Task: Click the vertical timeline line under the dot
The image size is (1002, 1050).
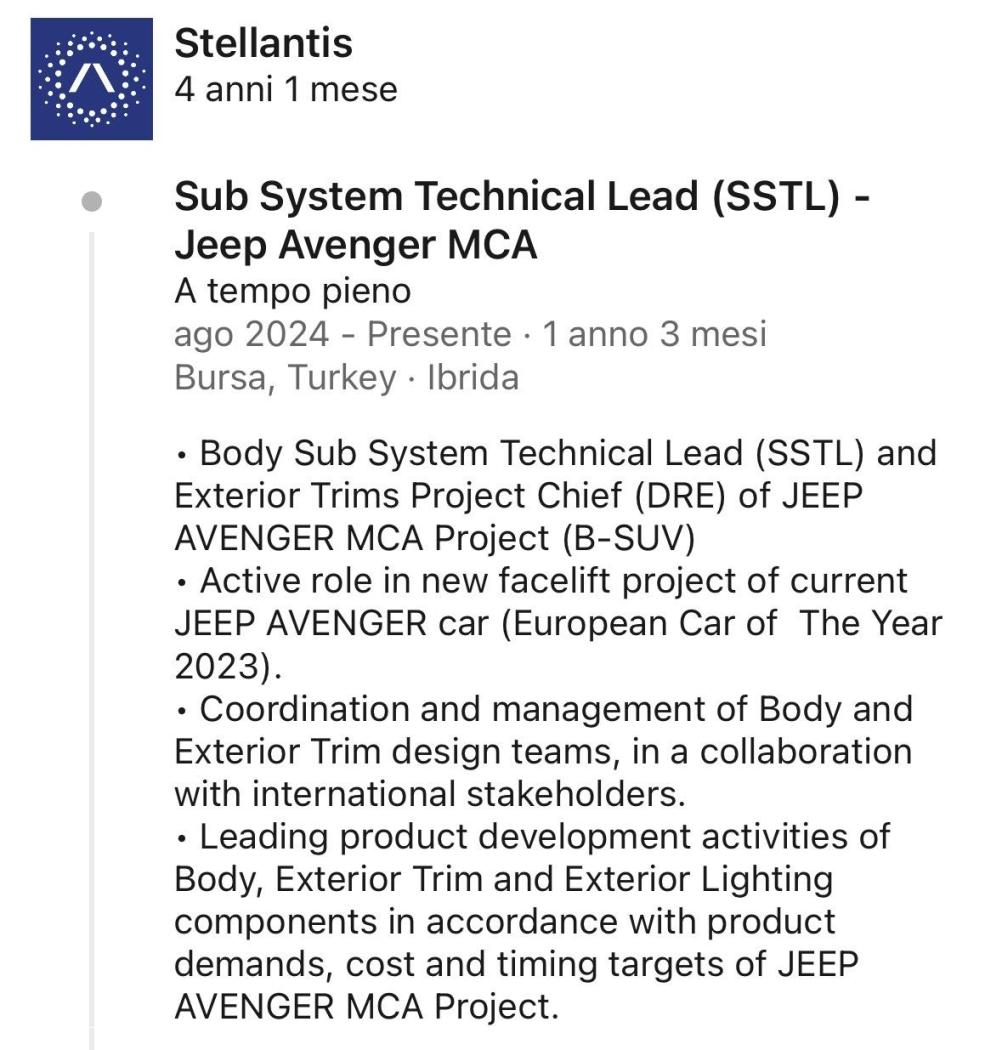Action: pyautogui.click(x=92, y=600)
